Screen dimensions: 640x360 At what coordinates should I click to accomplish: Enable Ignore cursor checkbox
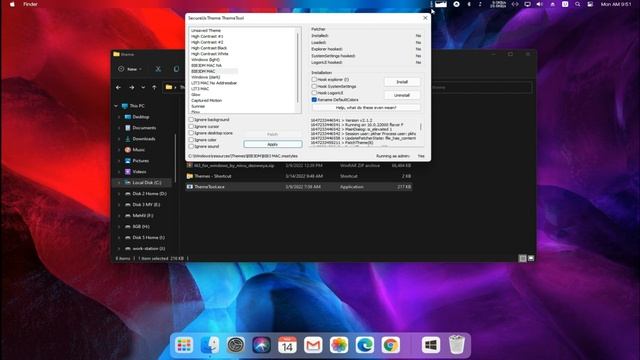click(191, 126)
